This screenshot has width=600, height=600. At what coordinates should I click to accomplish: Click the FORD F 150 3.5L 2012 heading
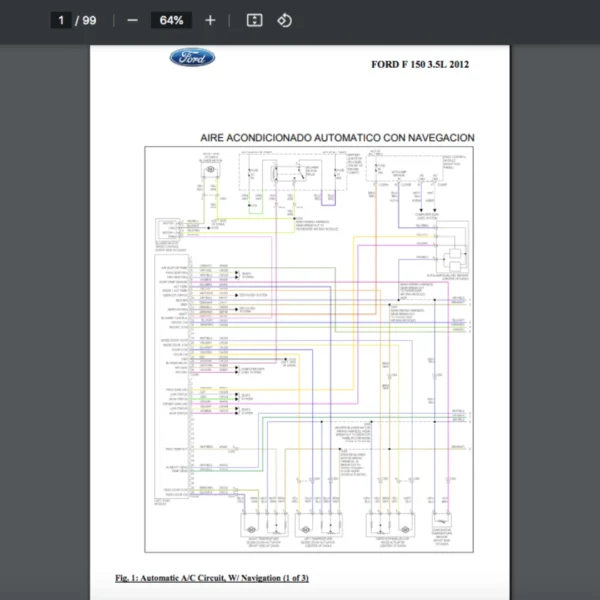coord(420,65)
